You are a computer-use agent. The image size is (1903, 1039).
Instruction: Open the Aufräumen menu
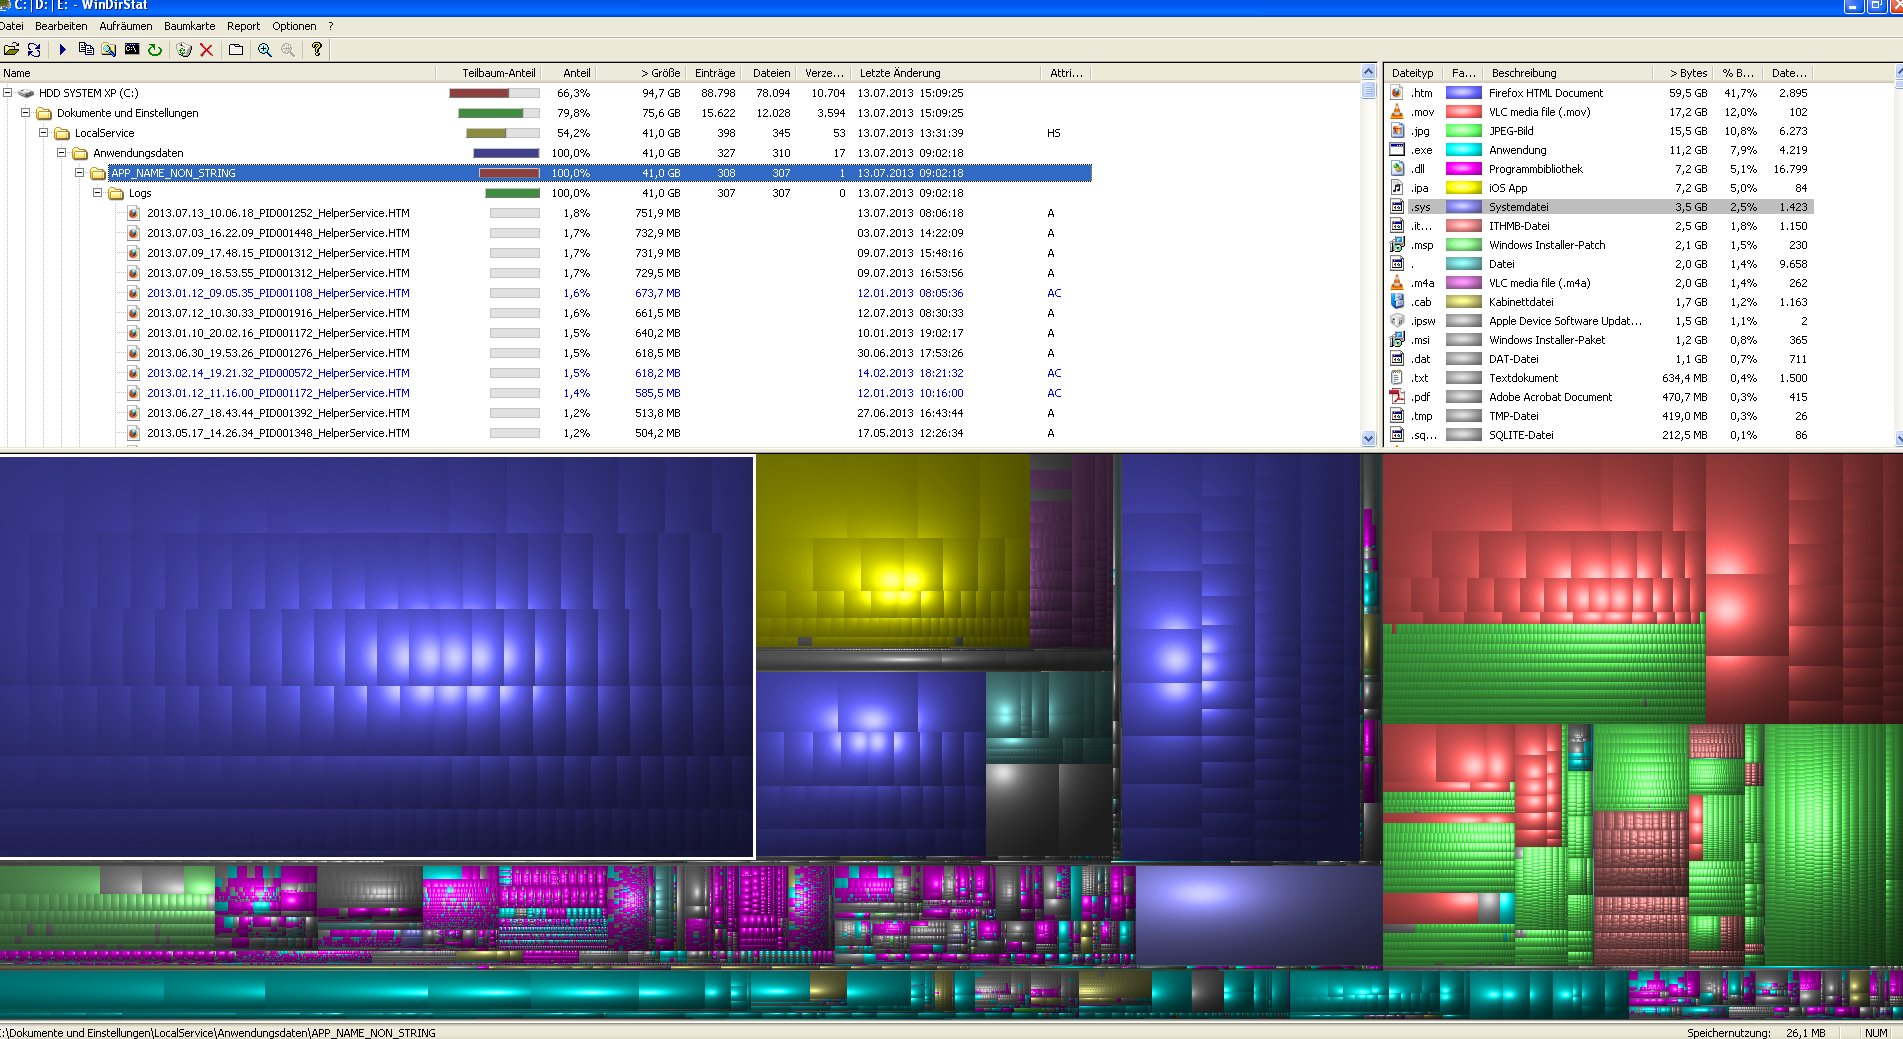point(126,26)
